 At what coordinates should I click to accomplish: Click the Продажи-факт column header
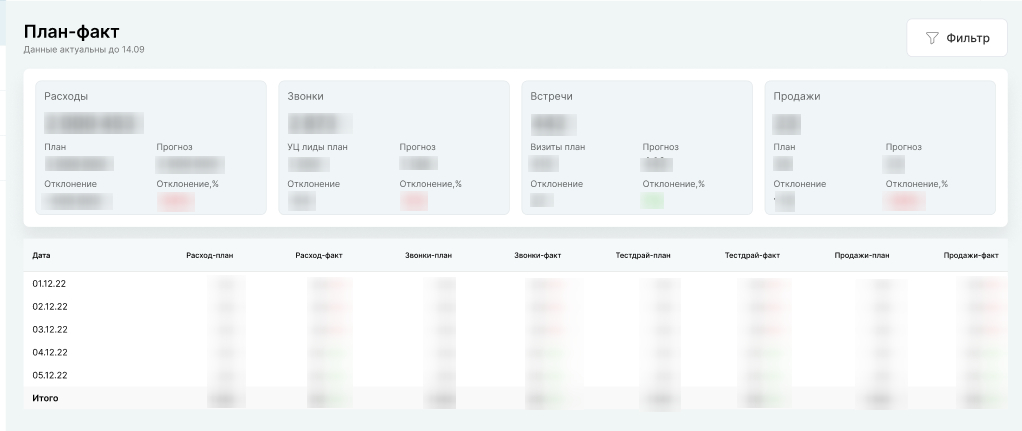[x=971, y=256]
